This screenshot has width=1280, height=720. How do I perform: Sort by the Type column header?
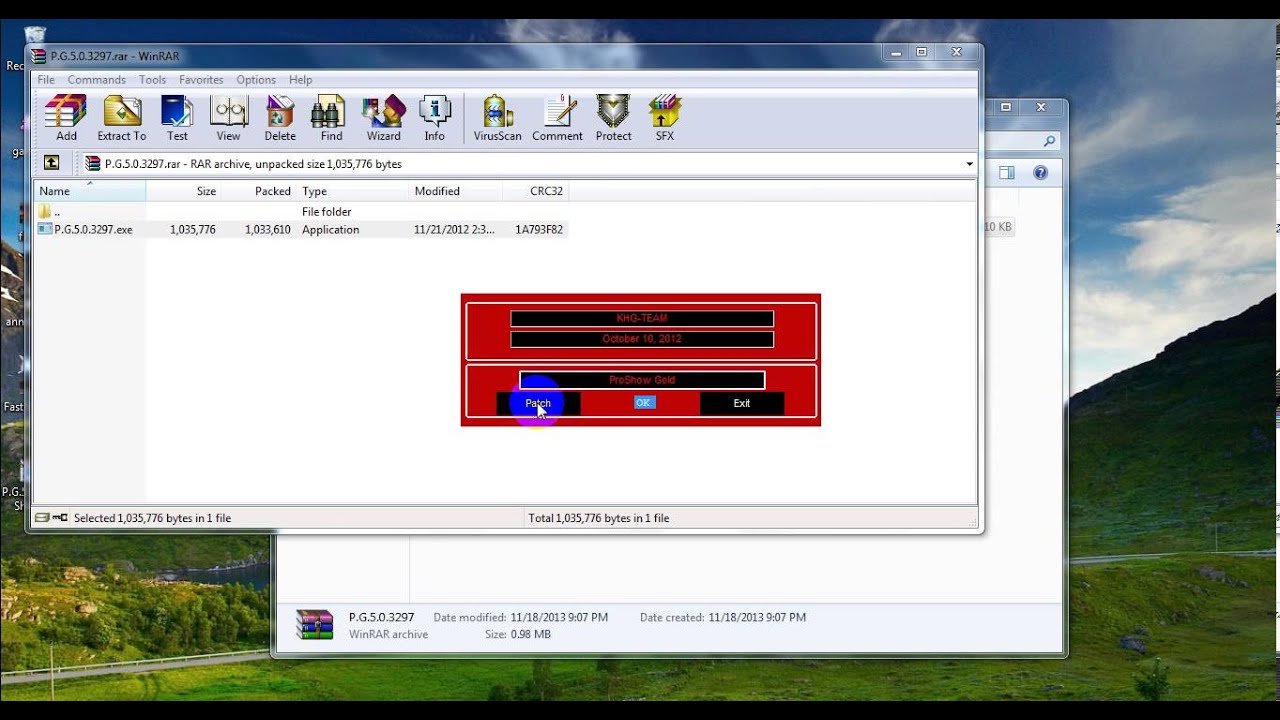(353, 191)
